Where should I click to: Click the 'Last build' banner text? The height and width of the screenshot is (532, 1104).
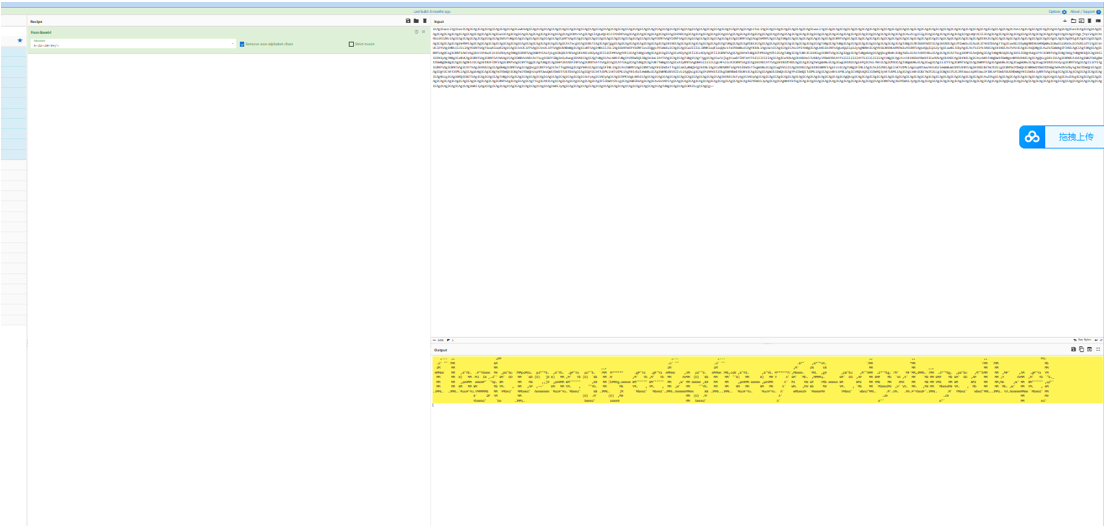[x=432, y=12]
